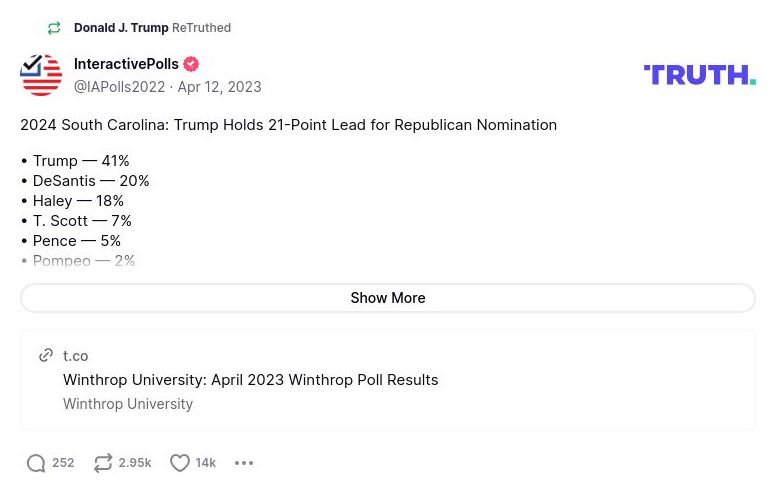Click the red verified badge next to InteractivePolls
777x493 pixels.
pyautogui.click(x=191, y=65)
